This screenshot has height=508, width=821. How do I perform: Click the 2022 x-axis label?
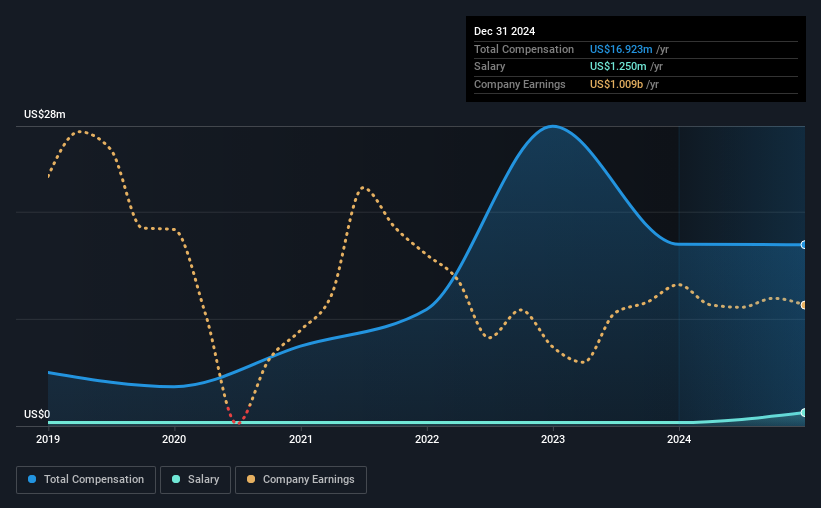427,439
